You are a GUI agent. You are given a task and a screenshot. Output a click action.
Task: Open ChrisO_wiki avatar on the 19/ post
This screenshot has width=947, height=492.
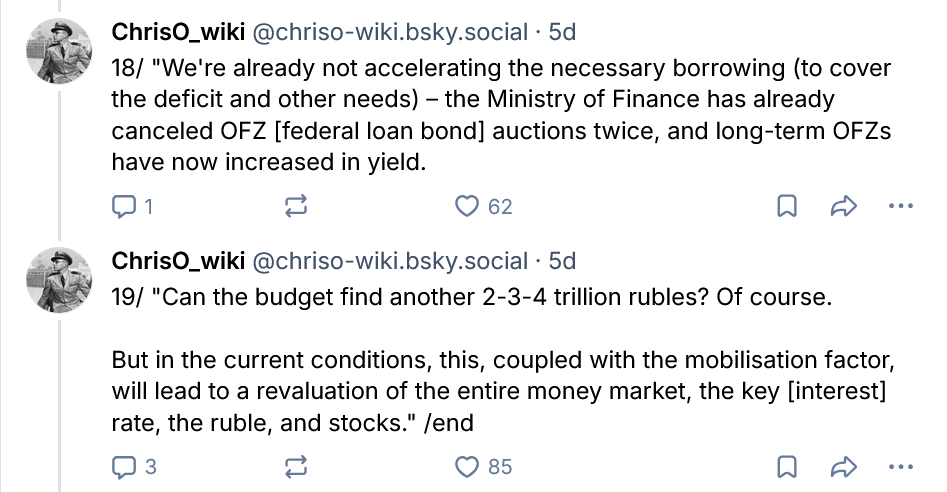(59, 280)
